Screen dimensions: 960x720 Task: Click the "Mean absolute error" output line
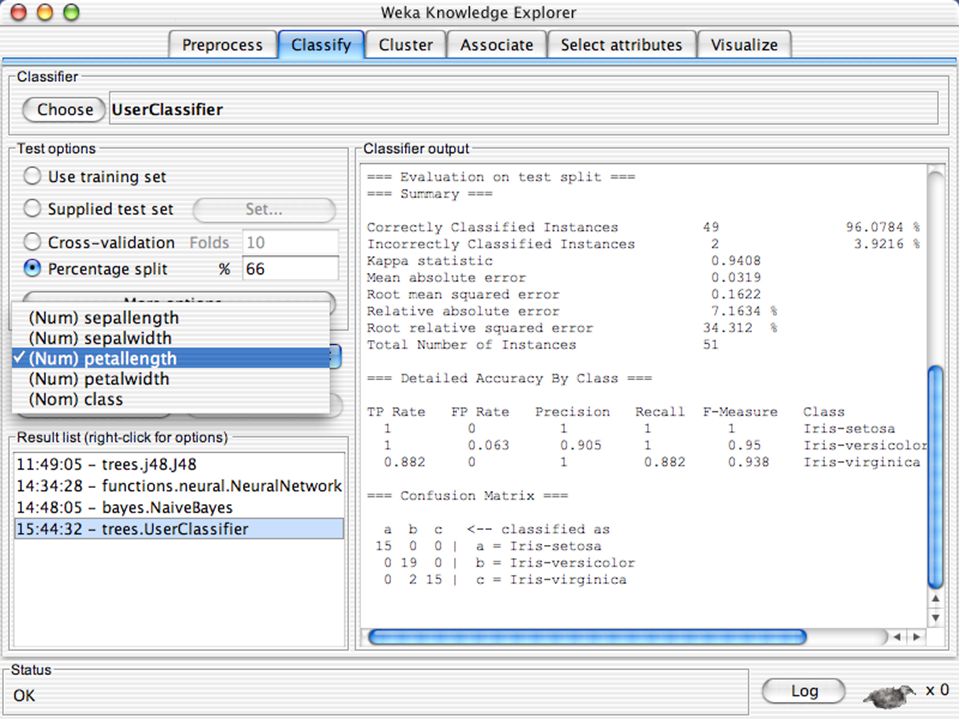[x=564, y=278]
